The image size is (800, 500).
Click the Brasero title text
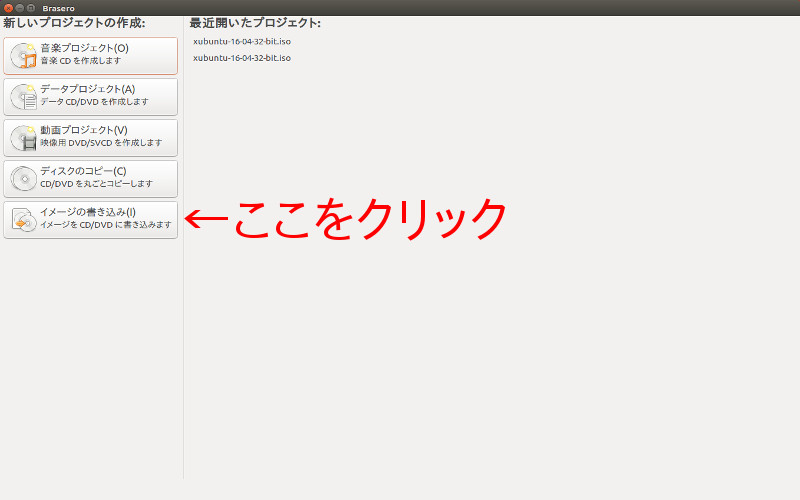(58, 9)
